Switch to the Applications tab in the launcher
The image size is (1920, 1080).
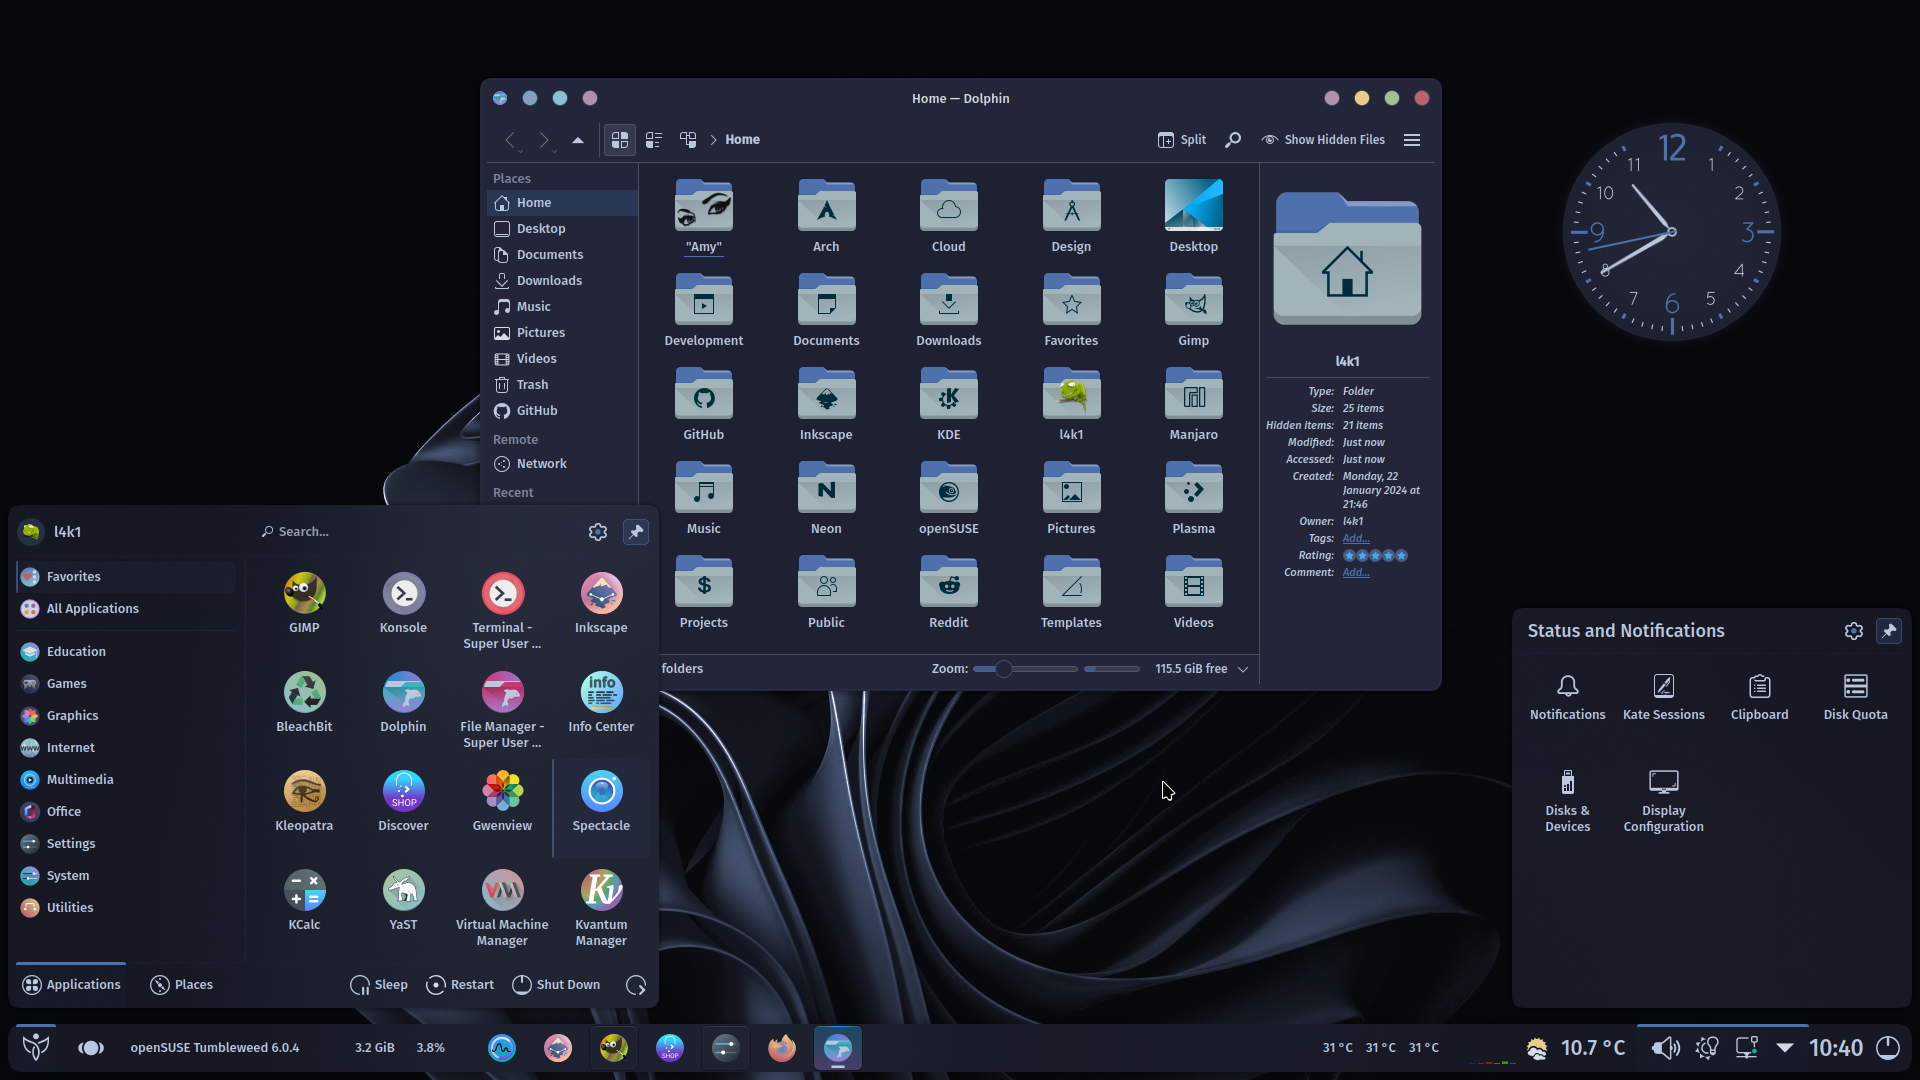tap(71, 985)
